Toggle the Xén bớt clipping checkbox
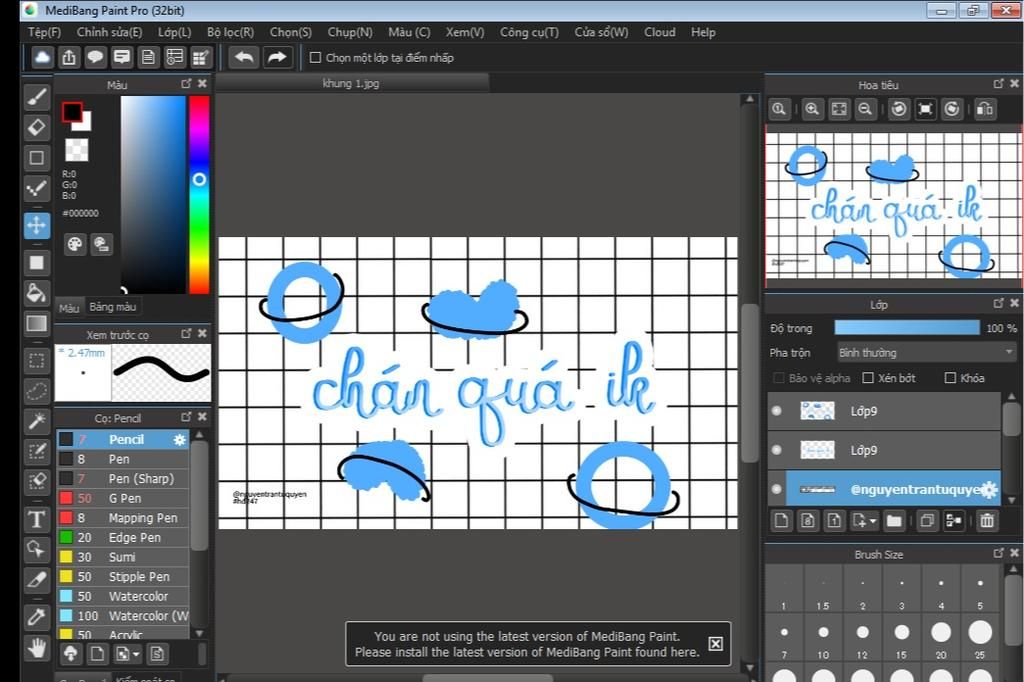 click(868, 378)
